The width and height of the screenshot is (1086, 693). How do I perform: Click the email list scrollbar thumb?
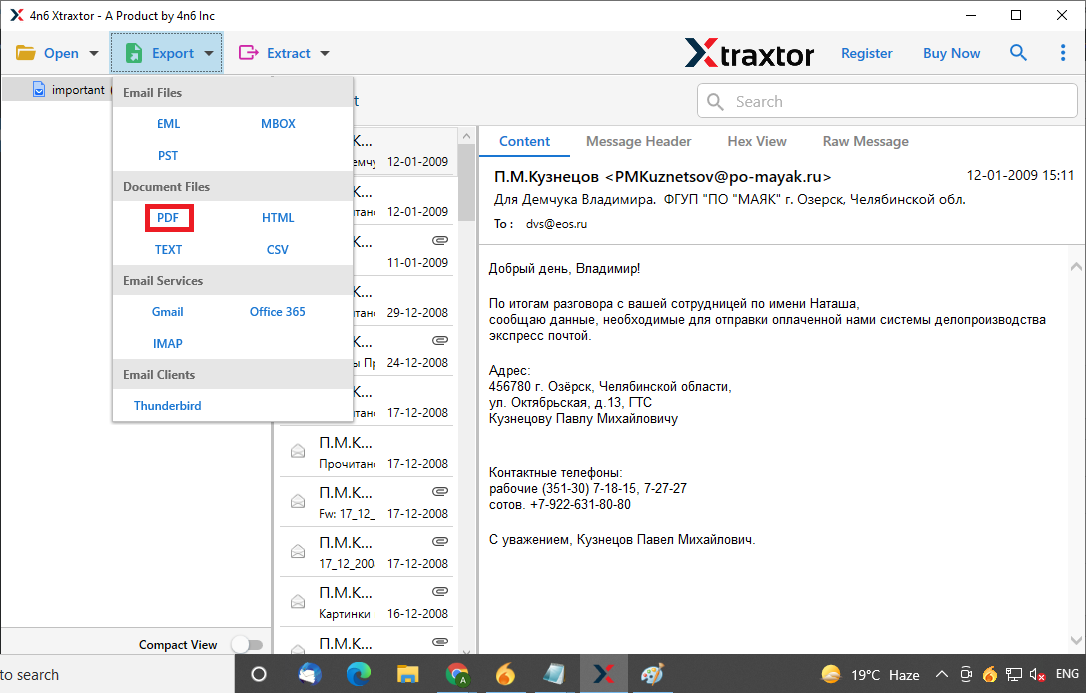tap(467, 181)
